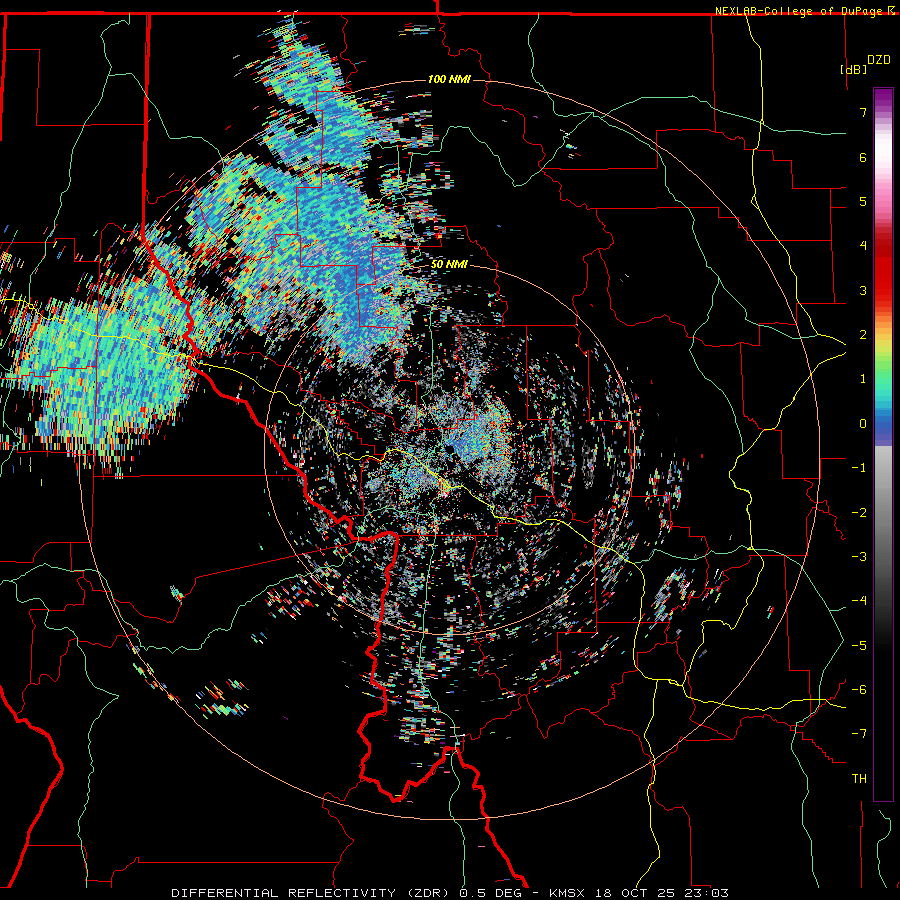Click the 6 value on color scale
Image resolution: width=900 pixels, height=900 pixels.
(863, 157)
